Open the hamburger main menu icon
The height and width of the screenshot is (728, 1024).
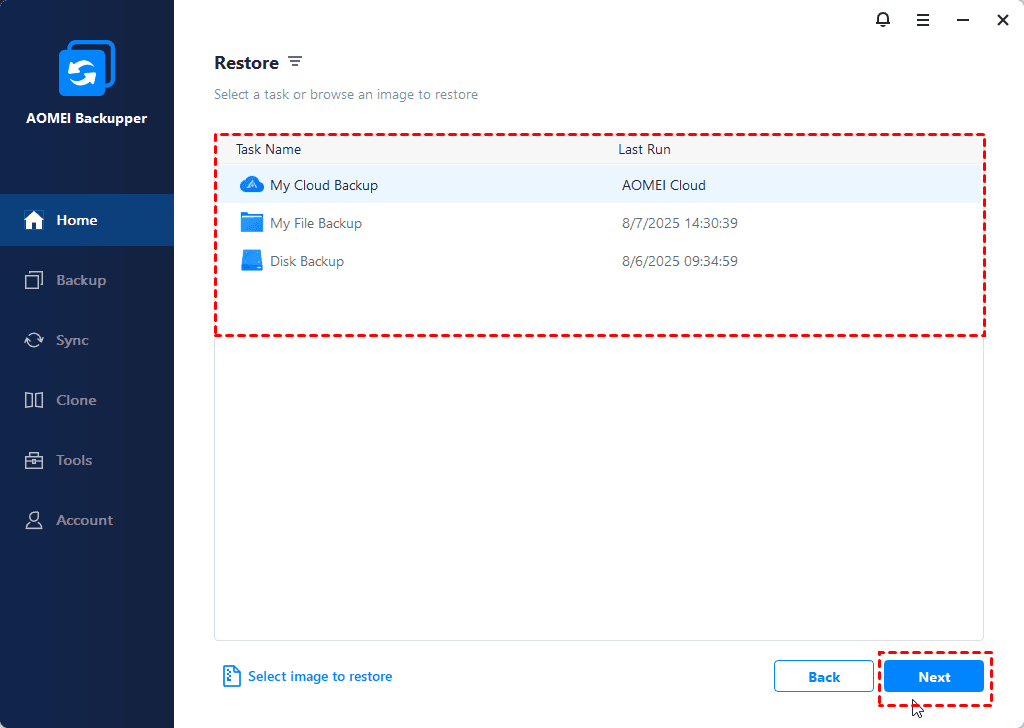[923, 20]
